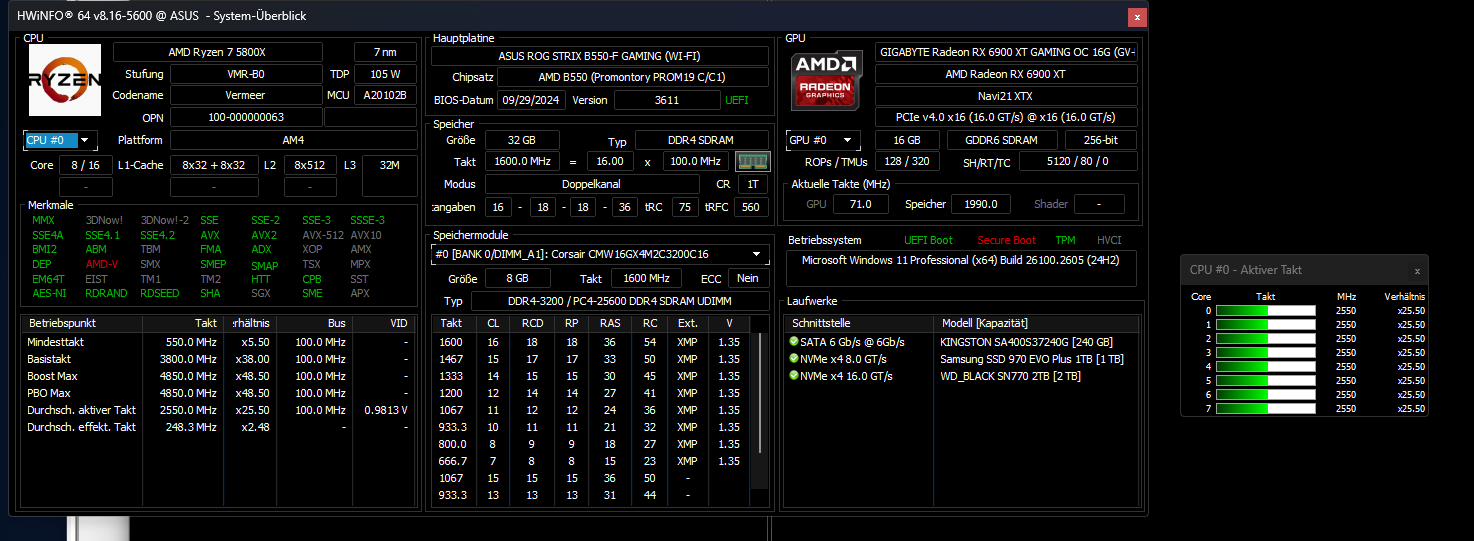Screen dimensions: 1474x541
Task: Click the Speicher clock 1990.0 value
Action: click(980, 204)
